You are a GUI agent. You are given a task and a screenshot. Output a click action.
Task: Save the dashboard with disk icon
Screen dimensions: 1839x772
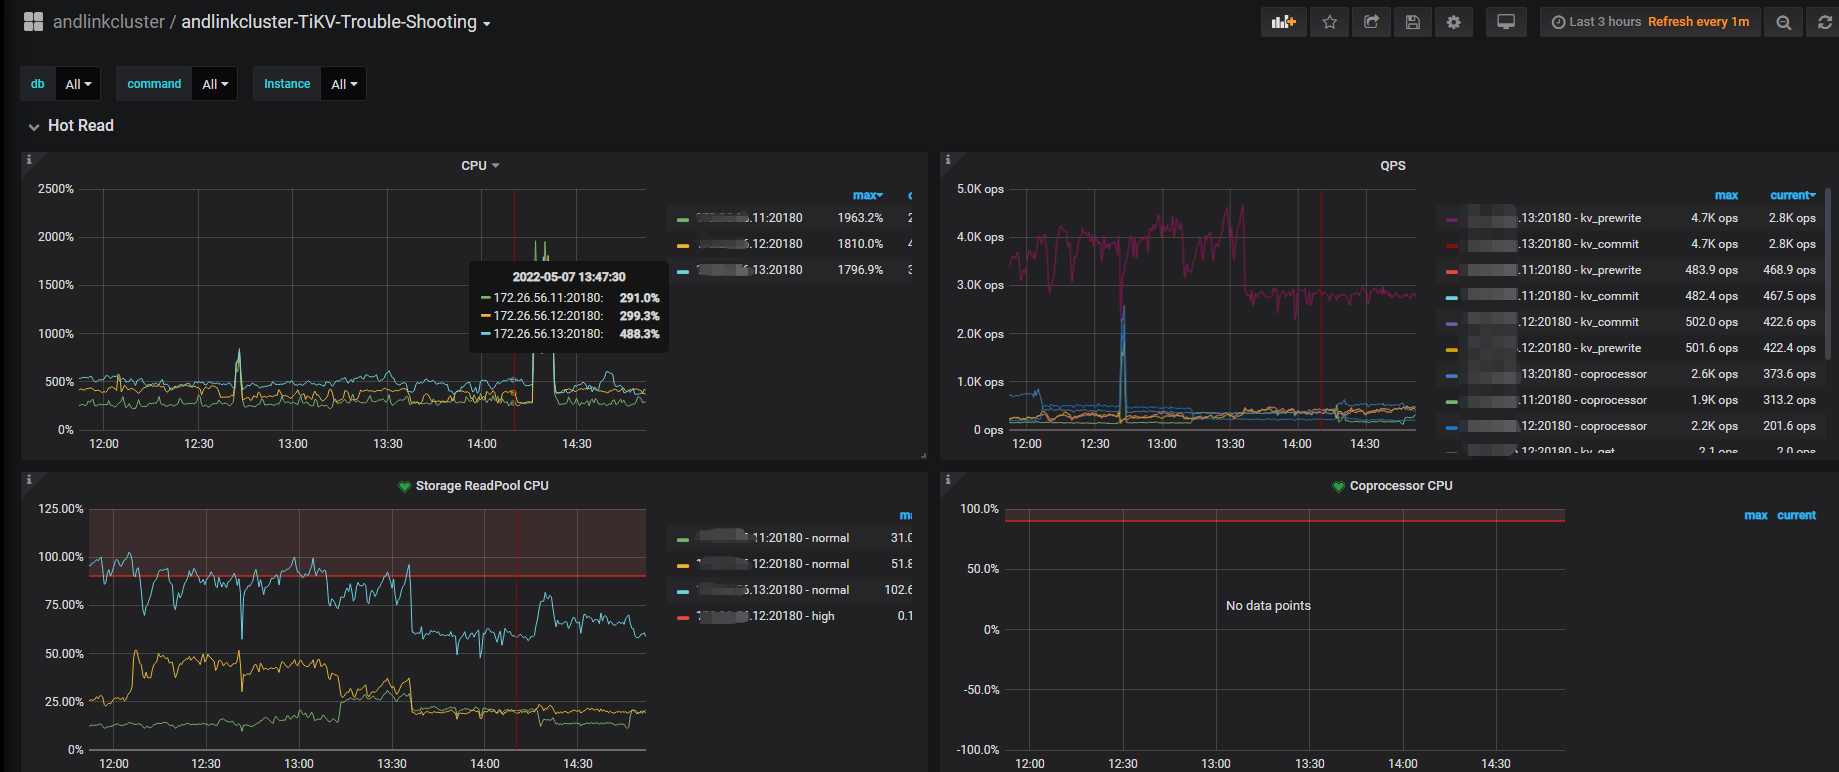[1412, 22]
